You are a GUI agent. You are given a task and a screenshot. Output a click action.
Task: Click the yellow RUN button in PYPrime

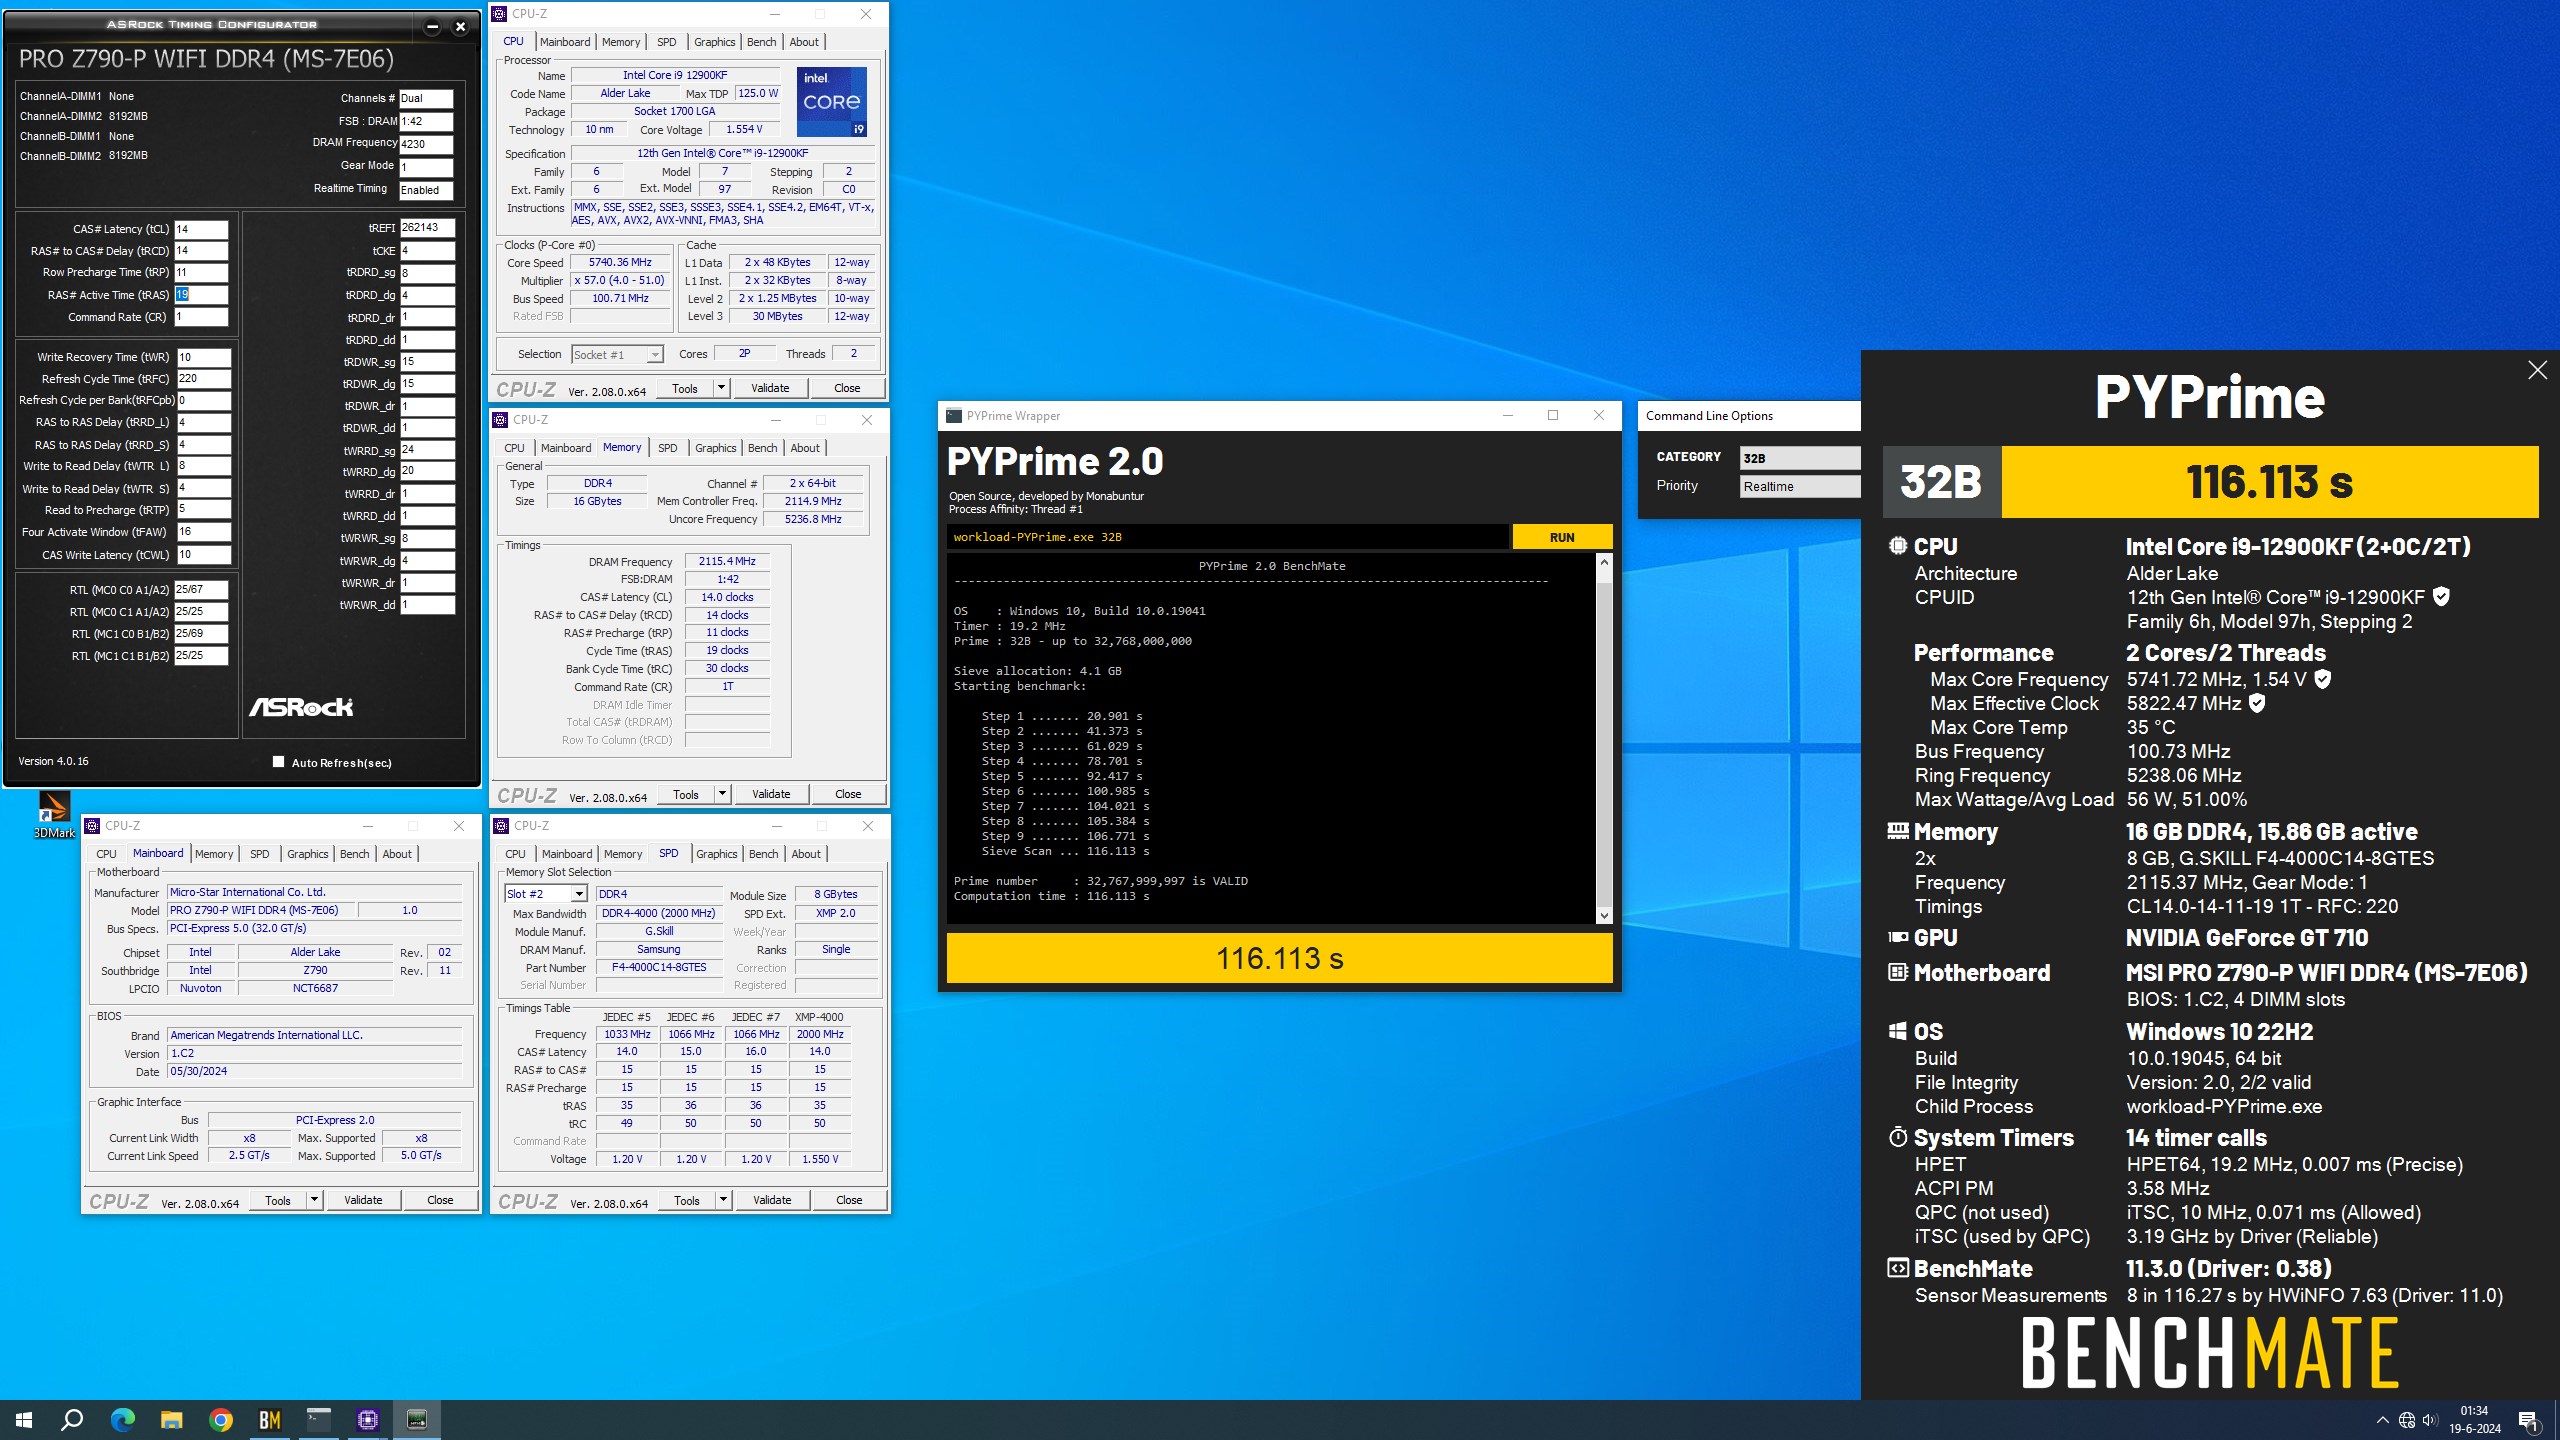point(1562,537)
